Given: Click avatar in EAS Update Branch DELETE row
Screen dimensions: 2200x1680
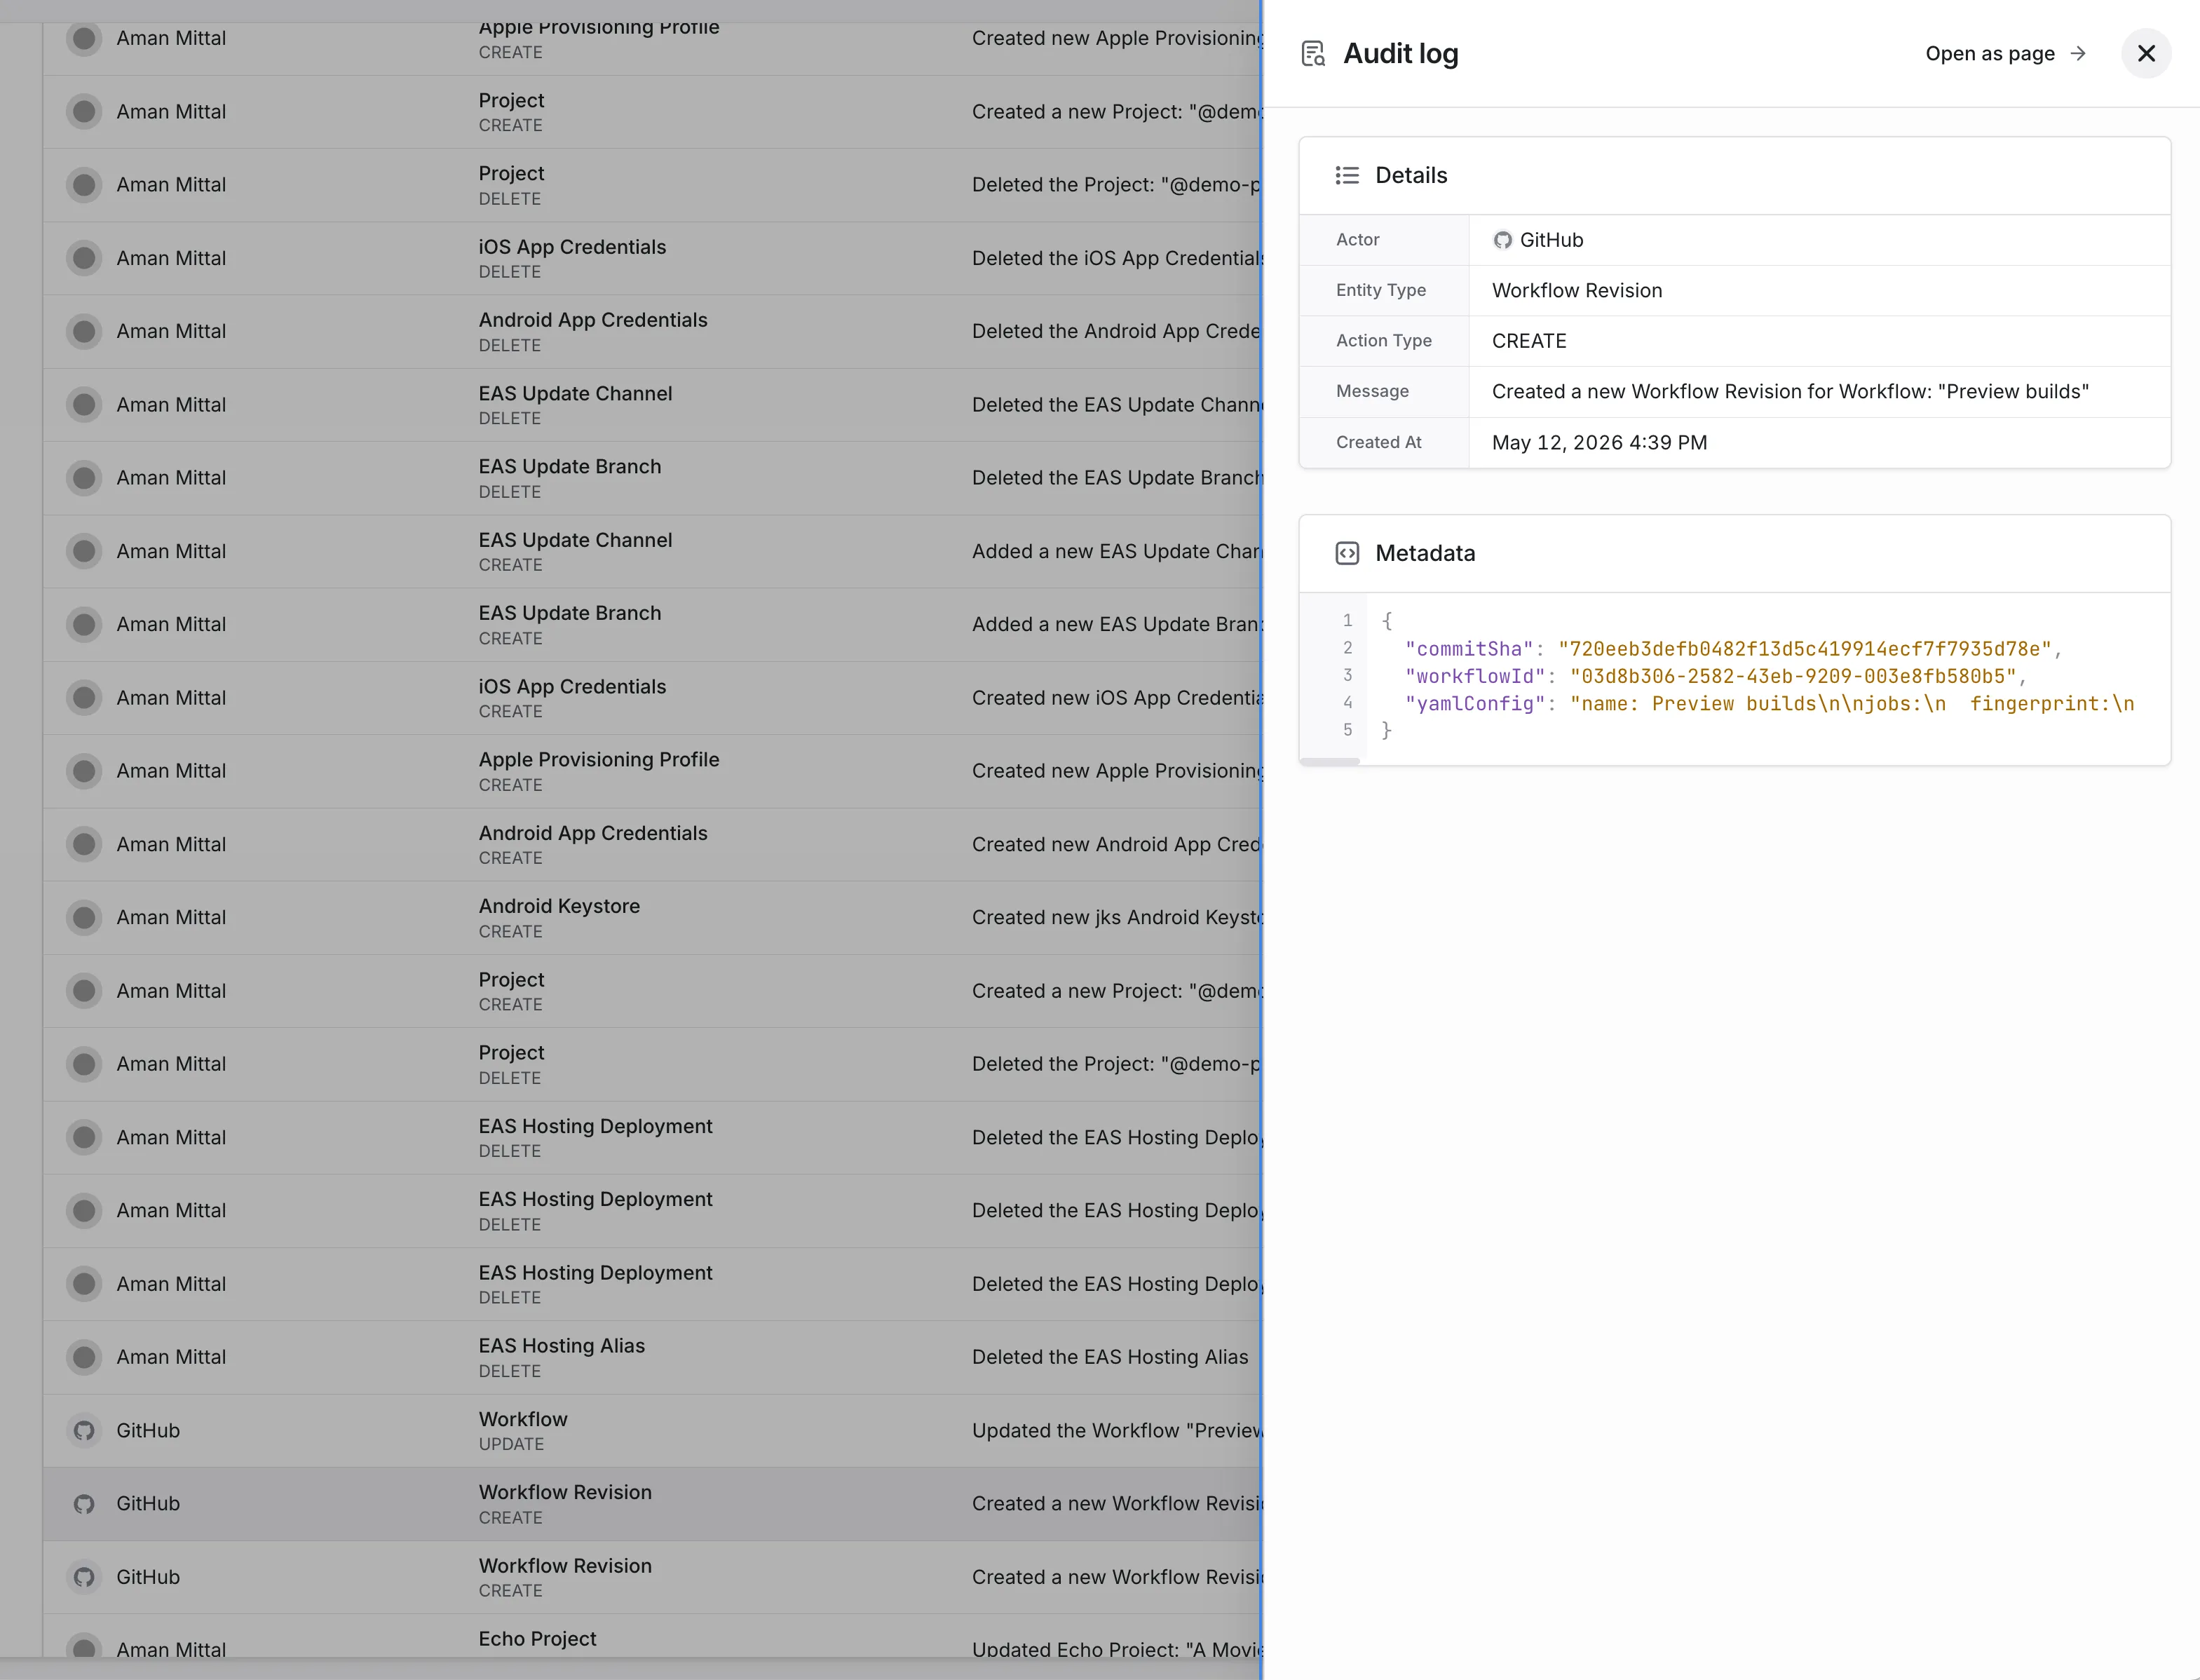Looking at the screenshot, I should point(84,478).
